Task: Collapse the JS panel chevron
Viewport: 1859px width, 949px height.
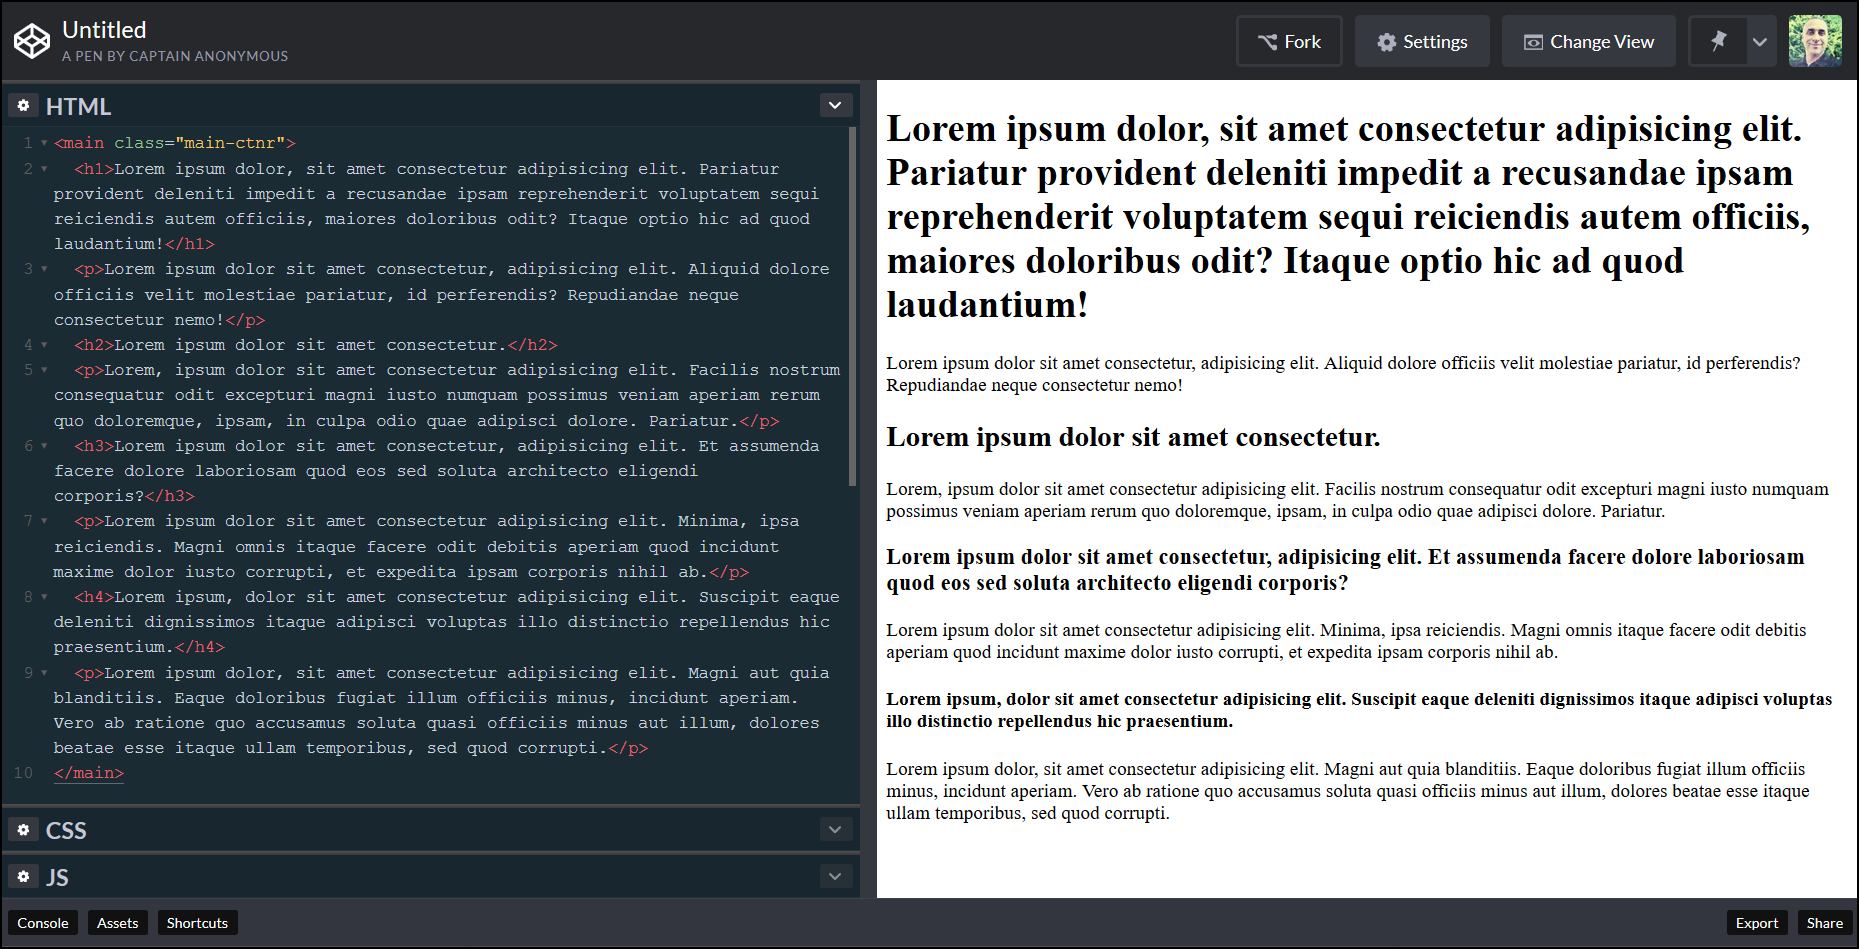Action: coord(836,876)
